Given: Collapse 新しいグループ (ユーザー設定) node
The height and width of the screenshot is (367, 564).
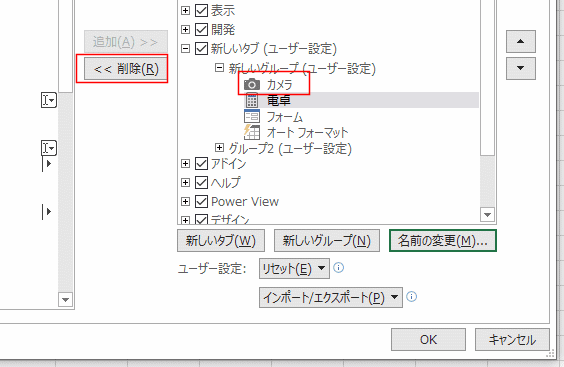Looking at the screenshot, I should (219, 68).
